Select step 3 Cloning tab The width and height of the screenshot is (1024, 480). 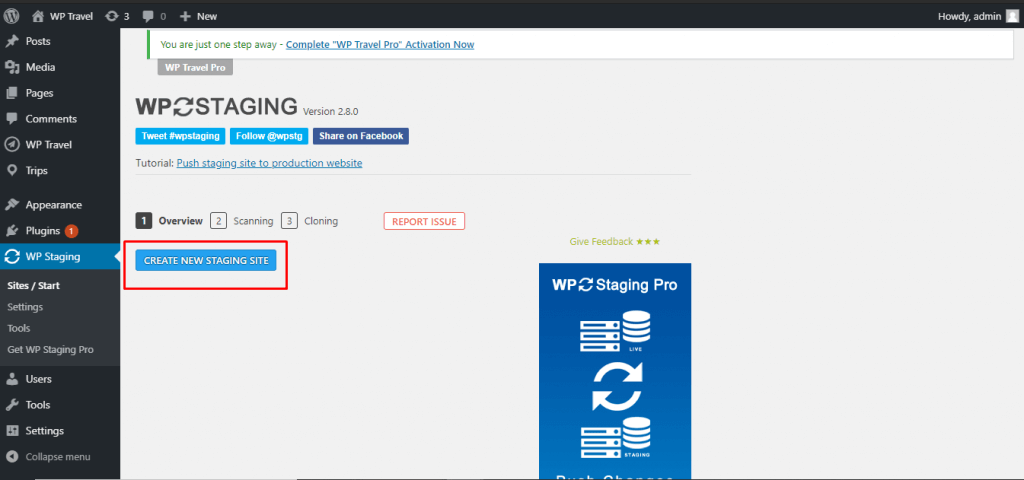coord(310,221)
